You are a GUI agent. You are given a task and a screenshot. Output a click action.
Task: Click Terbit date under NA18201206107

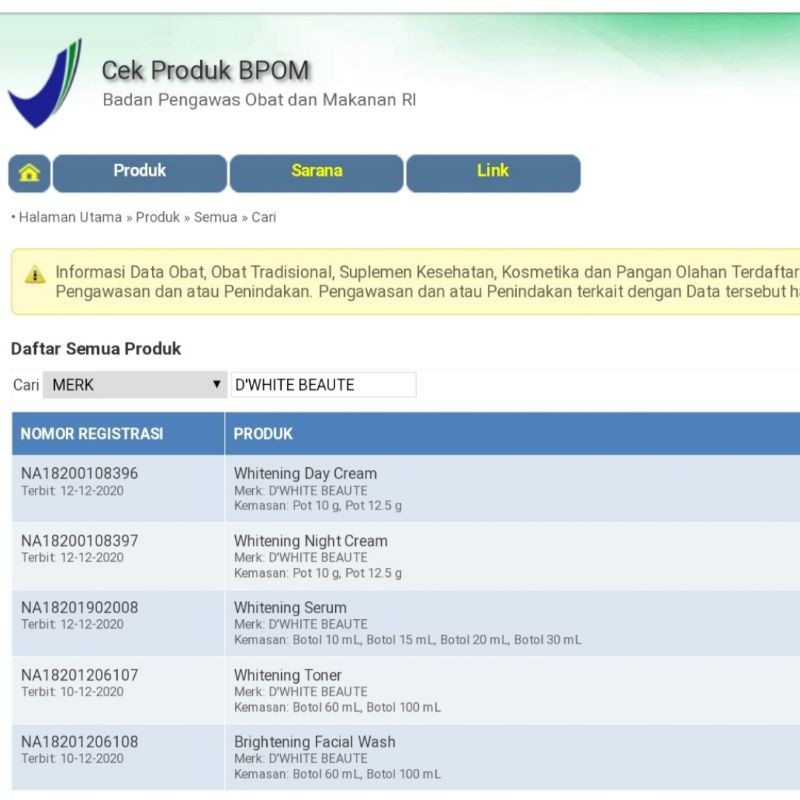pos(72,692)
